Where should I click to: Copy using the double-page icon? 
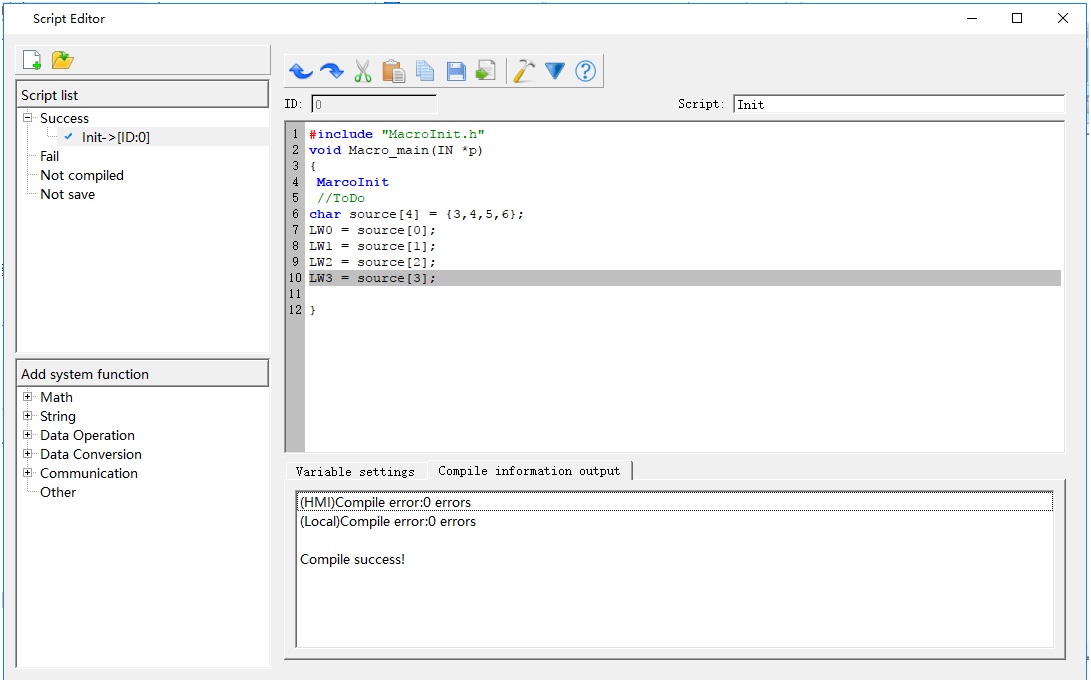pos(424,71)
